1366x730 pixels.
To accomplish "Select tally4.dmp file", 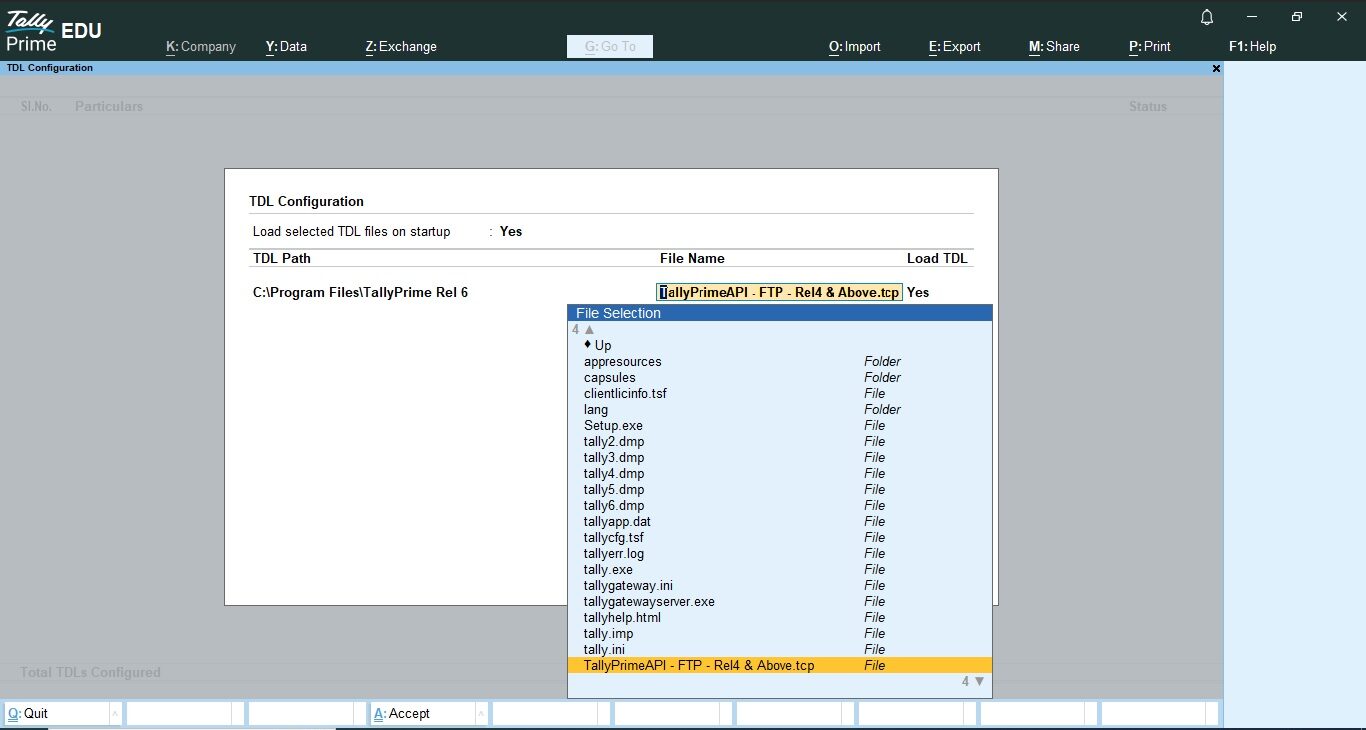I will click(x=779, y=473).
